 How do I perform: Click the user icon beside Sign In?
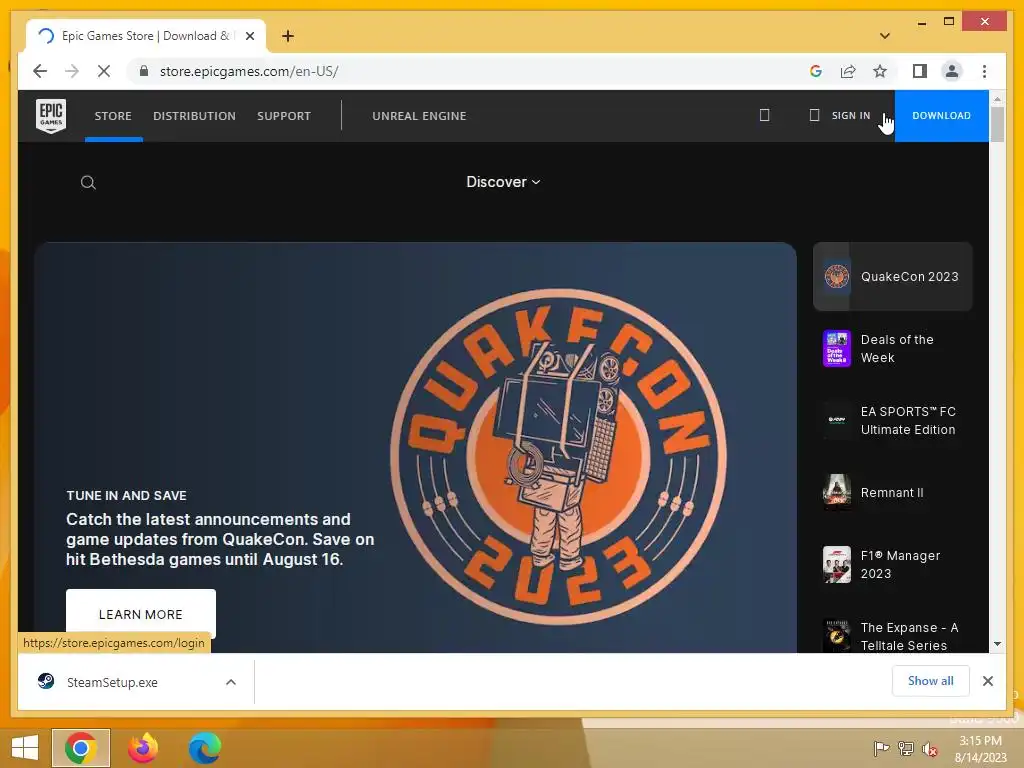[x=814, y=116]
